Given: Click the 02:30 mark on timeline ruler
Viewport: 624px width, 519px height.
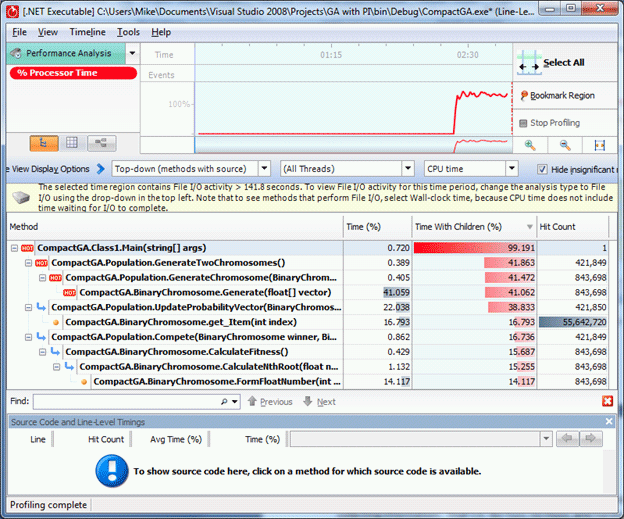Looking at the screenshot, I should coord(468,55).
